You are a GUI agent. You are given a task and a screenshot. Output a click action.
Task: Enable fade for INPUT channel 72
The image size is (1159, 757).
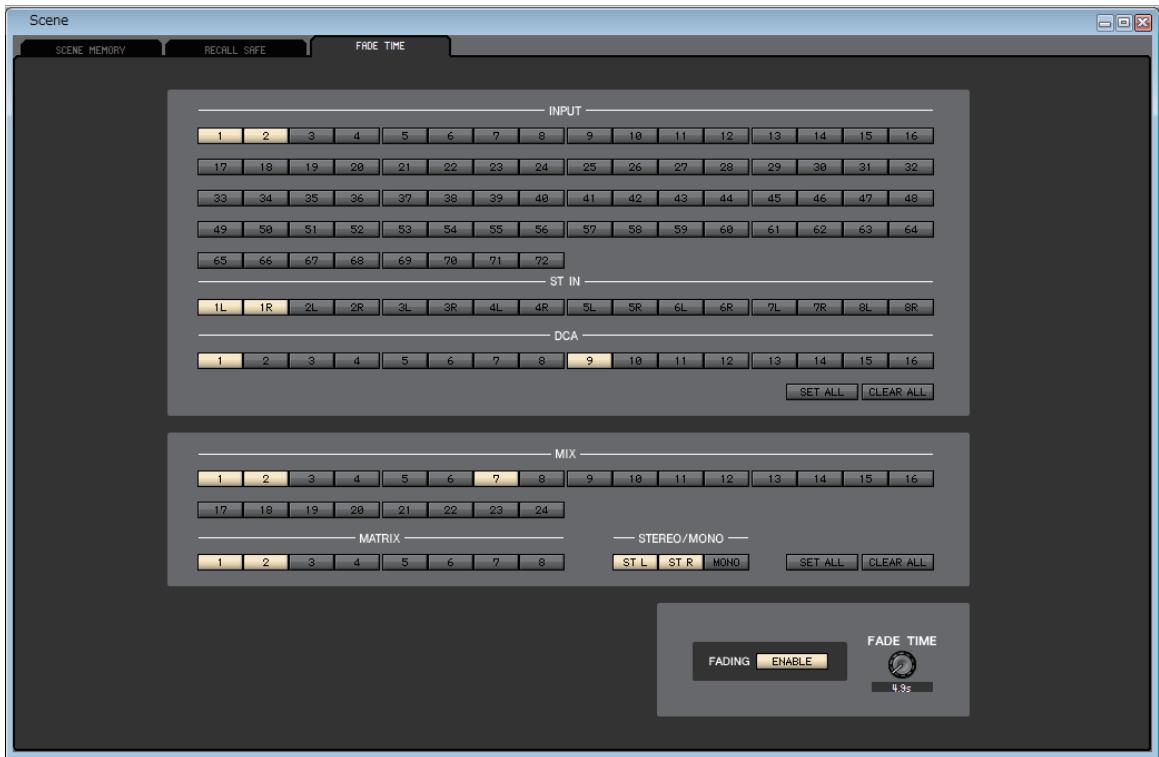(x=542, y=260)
